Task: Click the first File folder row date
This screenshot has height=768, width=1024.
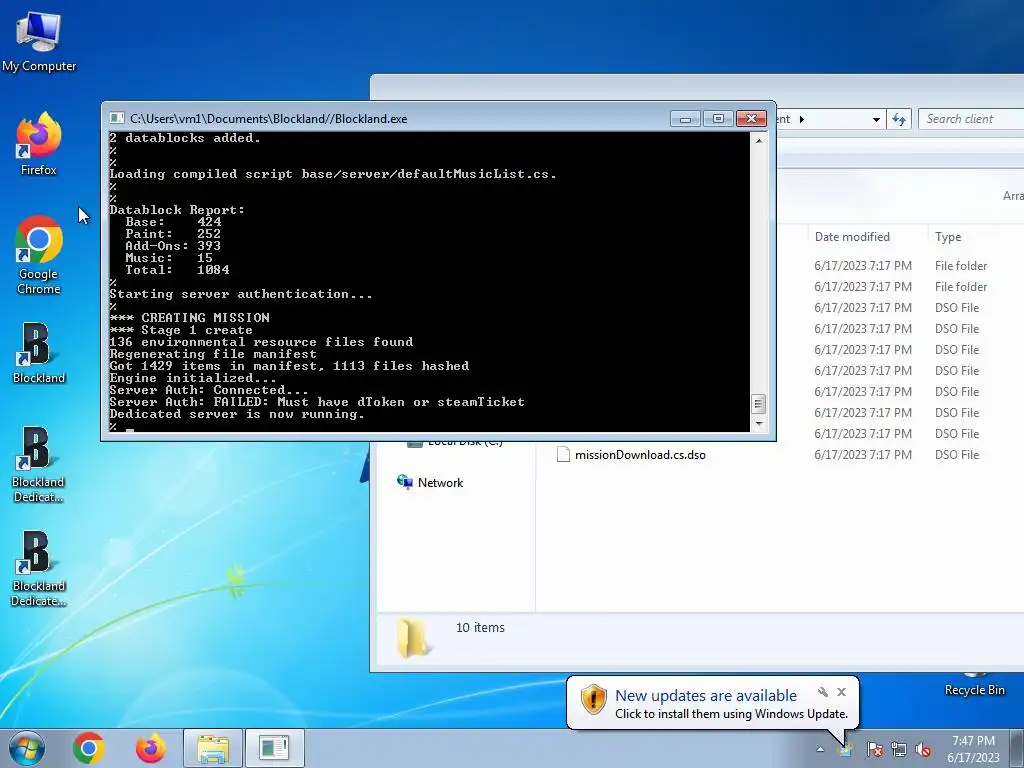Action: pos(863,266)
